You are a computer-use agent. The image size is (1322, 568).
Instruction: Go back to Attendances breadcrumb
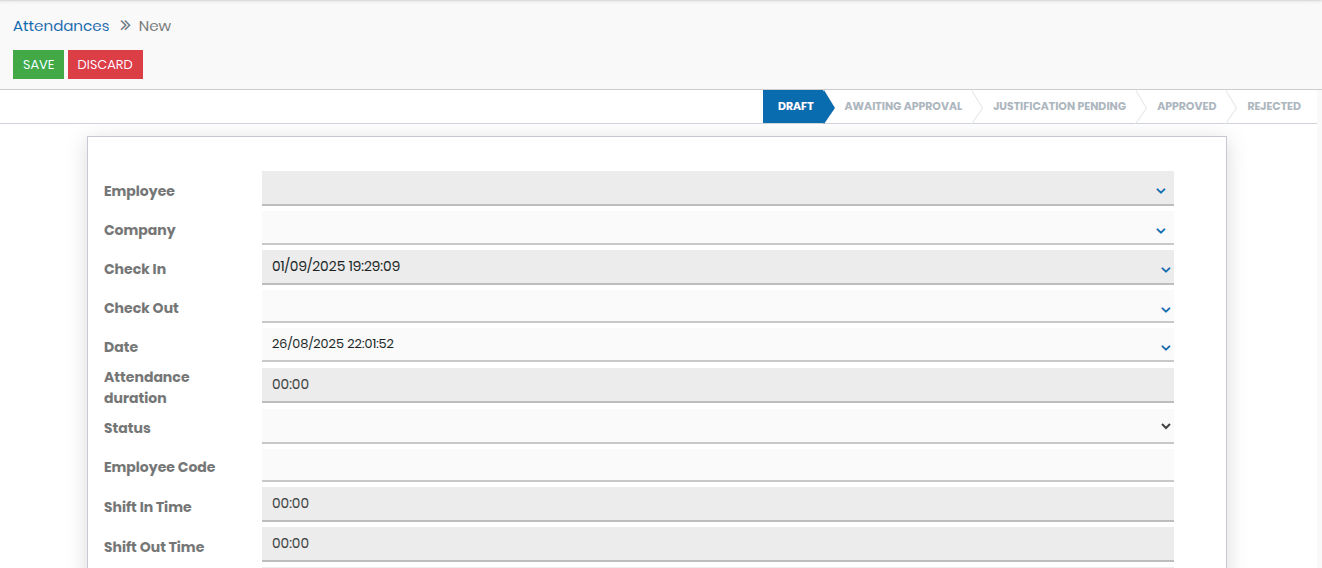[61, 26]
